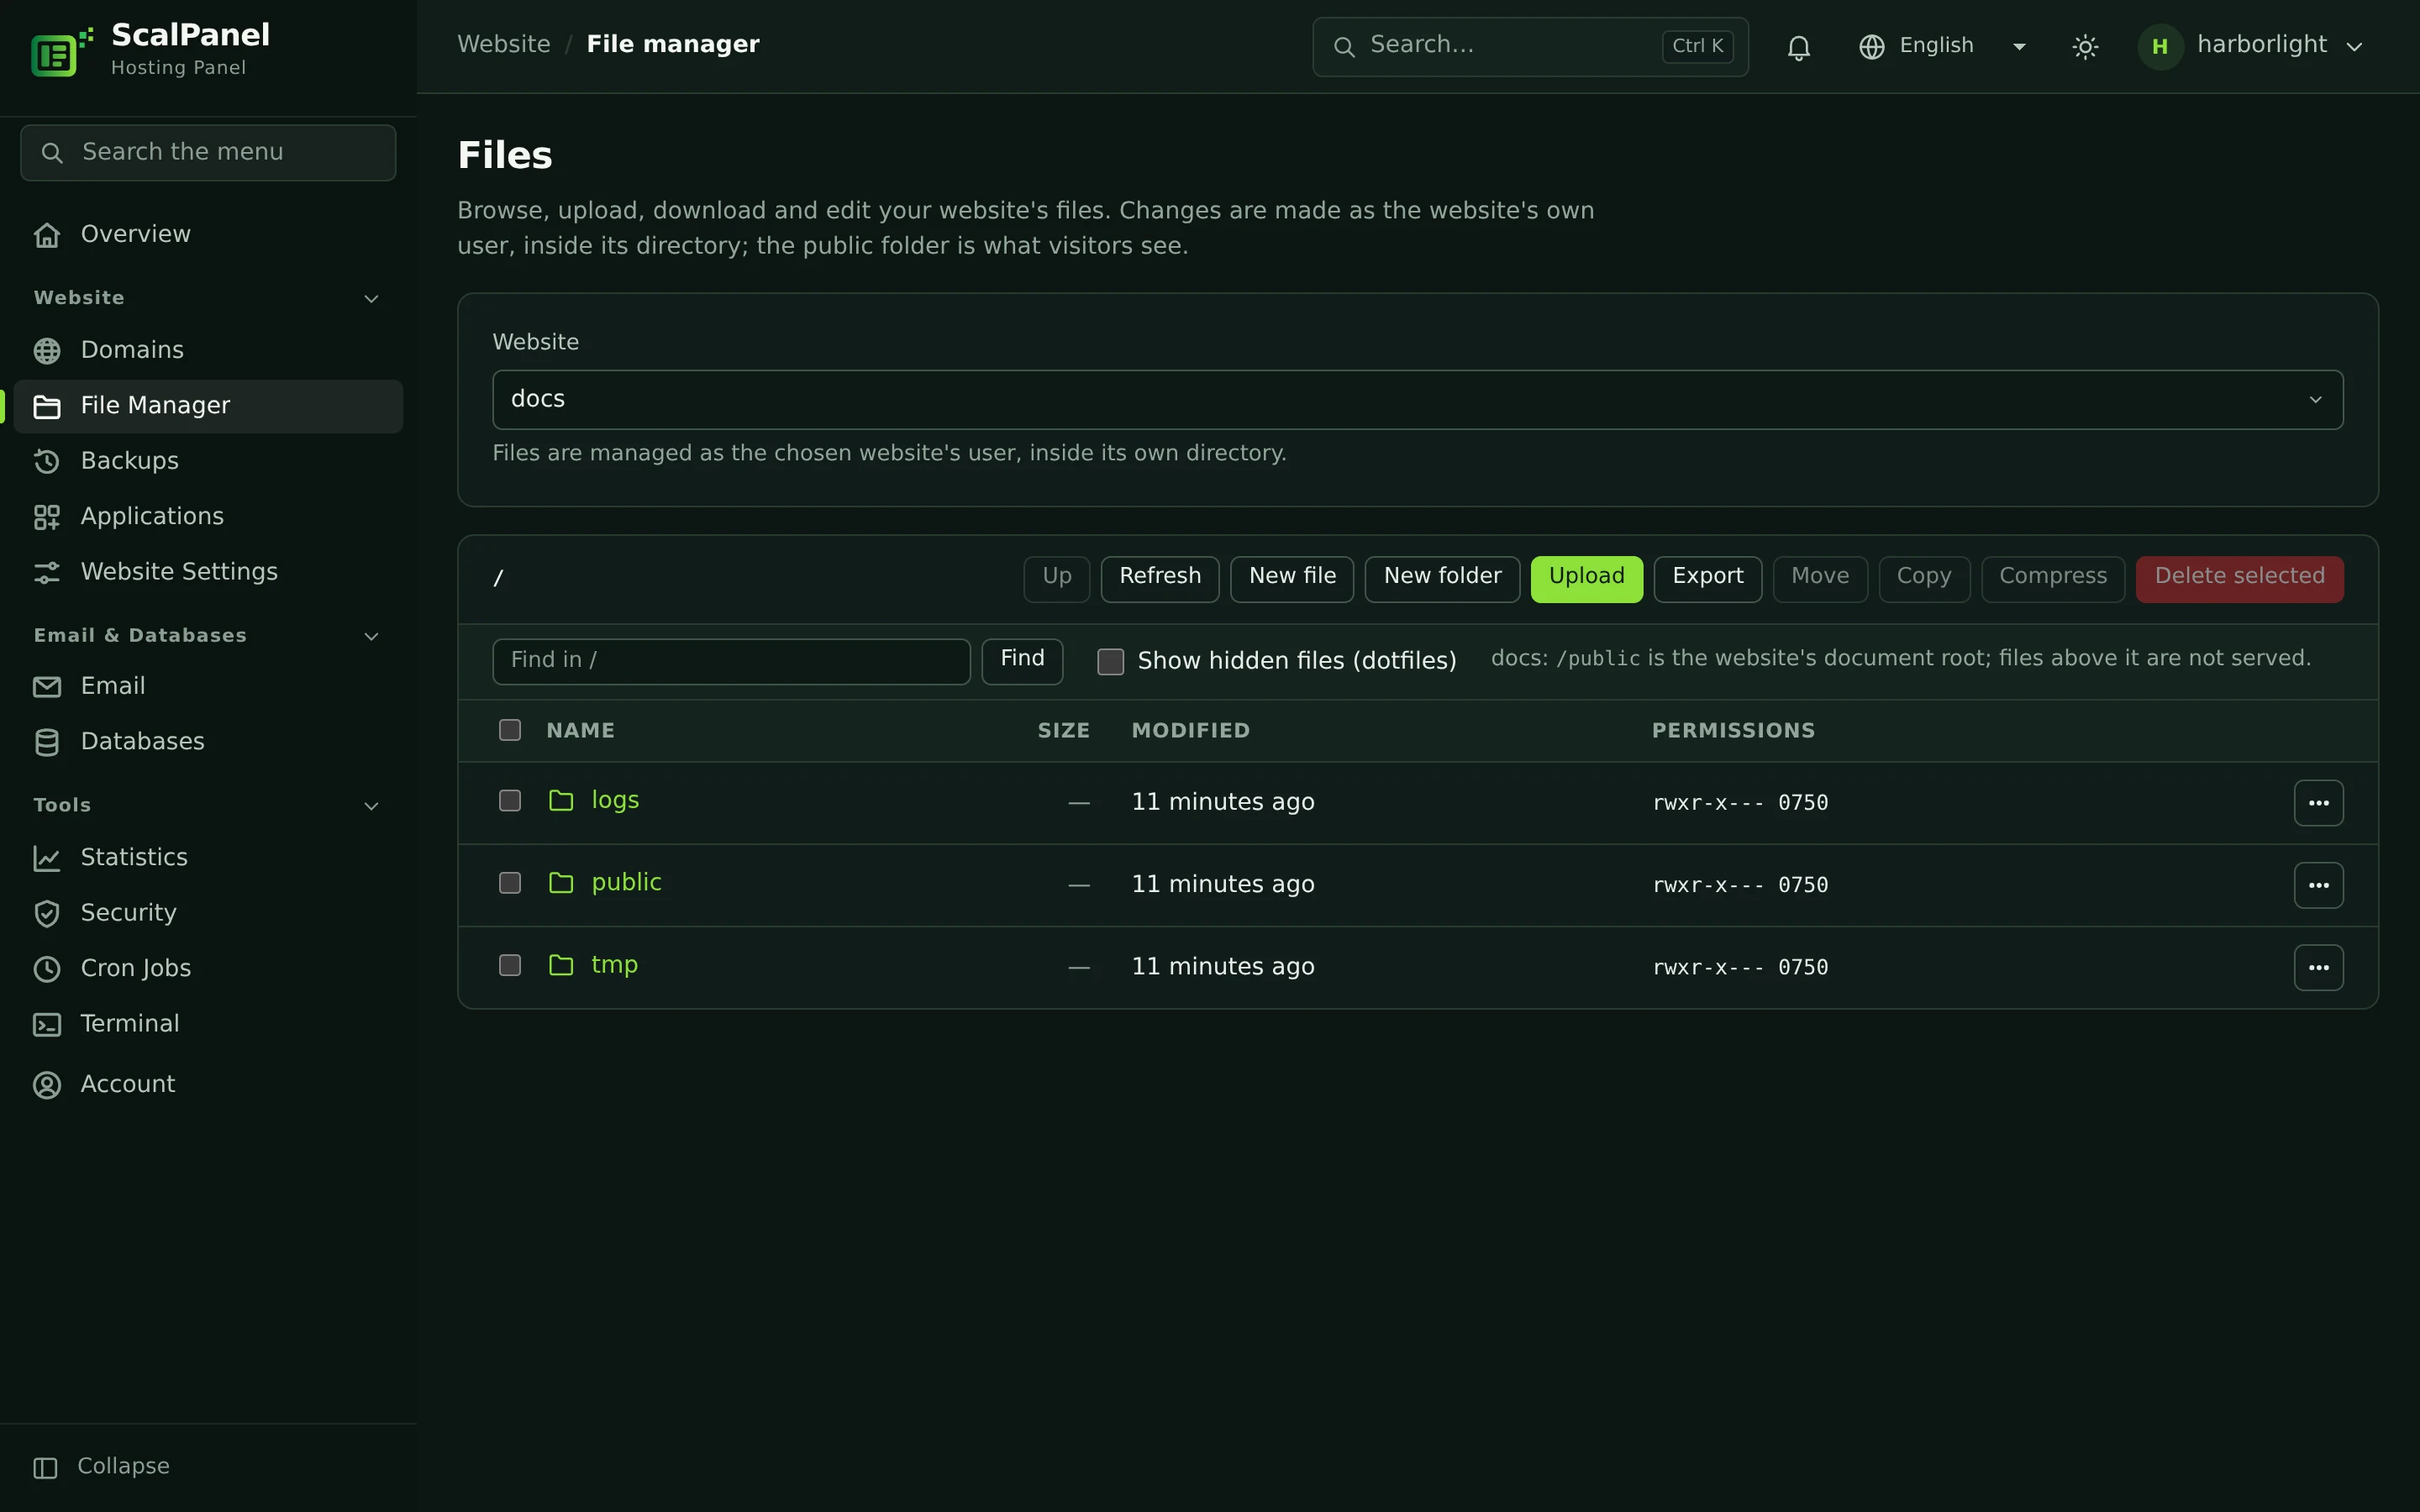Image resolution: width=2420 pixels, height=1512 pixels.
Task: Open the public folder name link
Action: (x=626, y=883)
